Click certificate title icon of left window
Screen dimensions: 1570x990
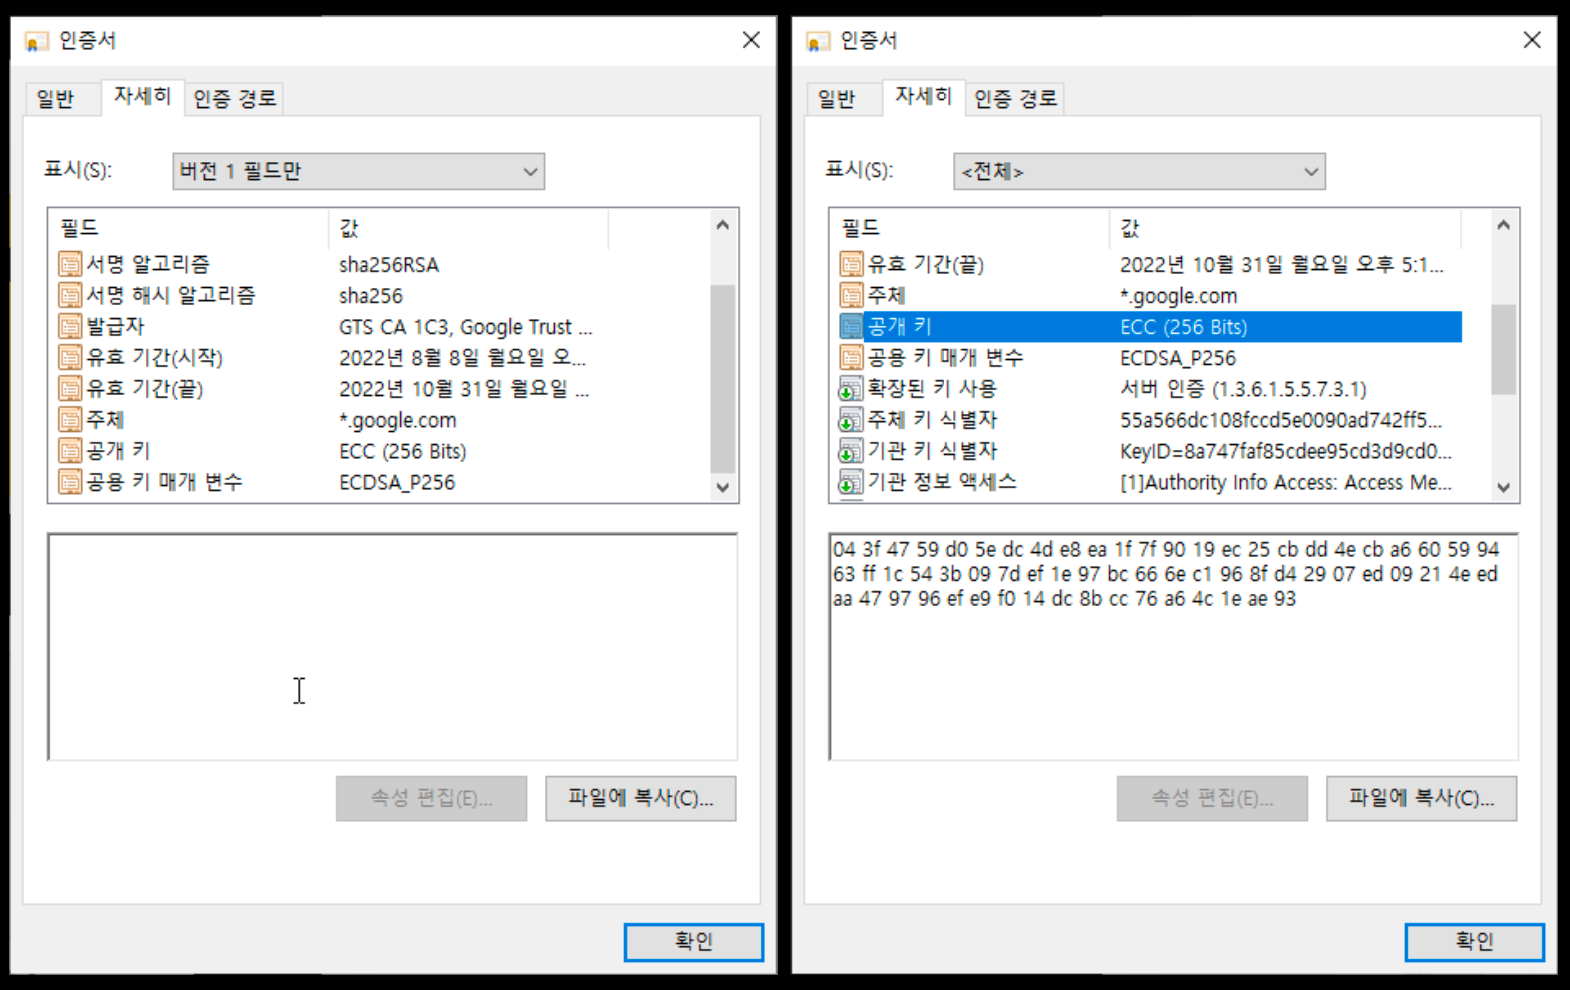coord(37,41)
